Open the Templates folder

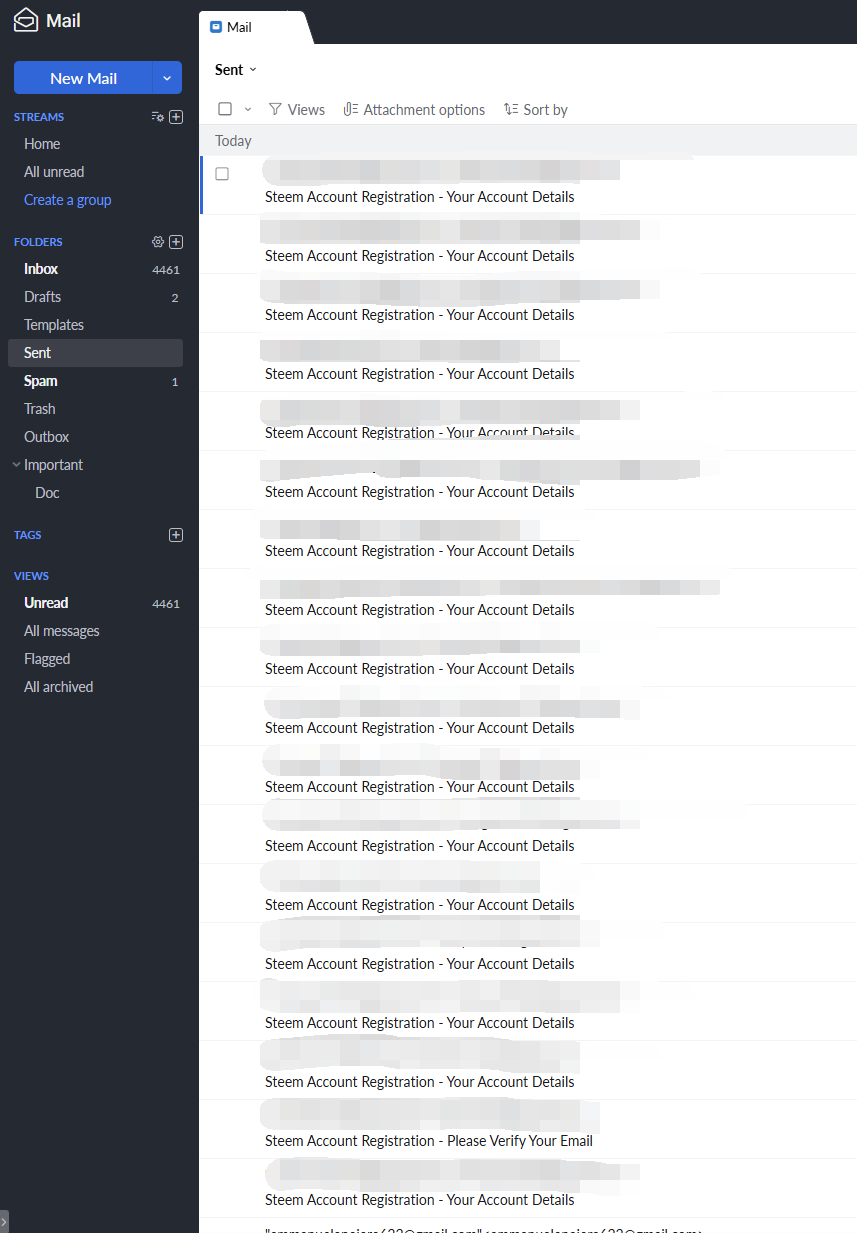[x=96, y=325]
